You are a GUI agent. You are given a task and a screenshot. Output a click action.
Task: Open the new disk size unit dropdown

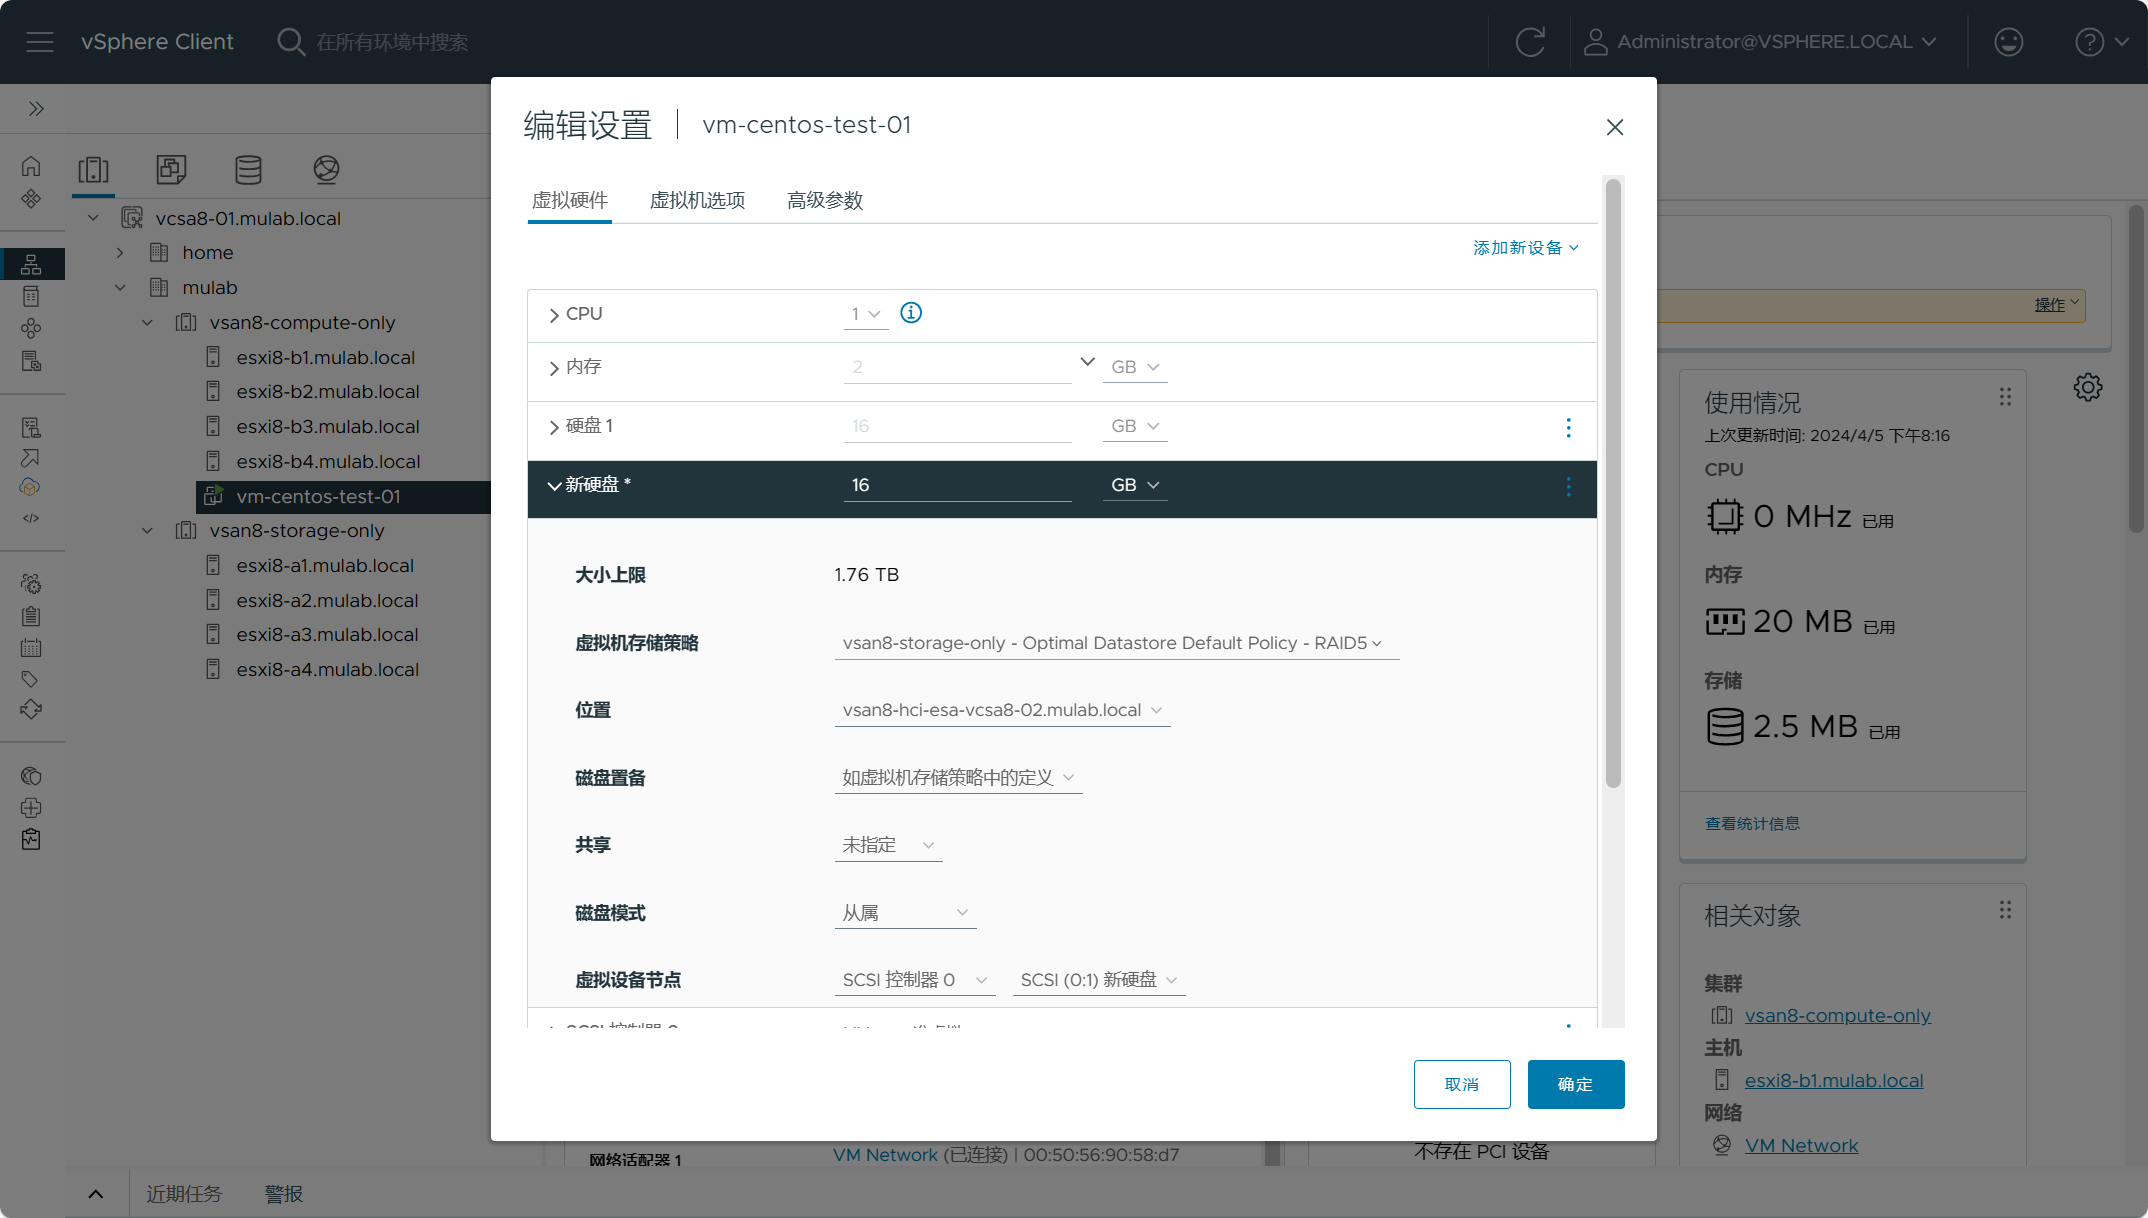[1135, 485]
